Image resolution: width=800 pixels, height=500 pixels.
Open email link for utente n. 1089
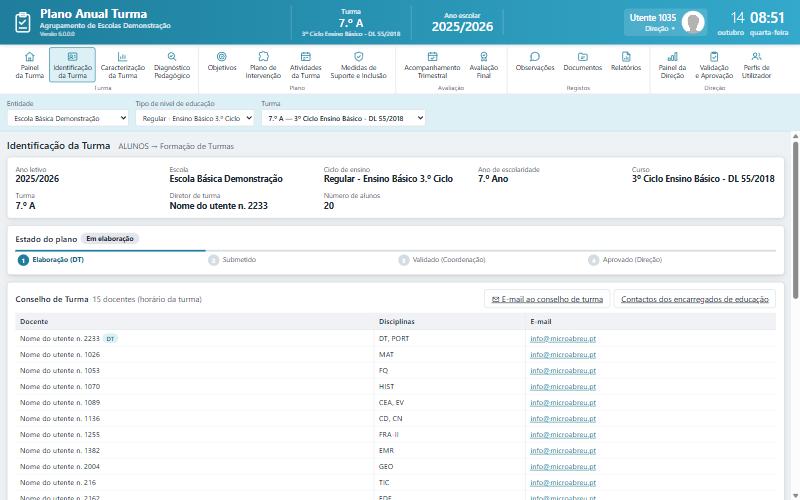click(x=563, y=403)
